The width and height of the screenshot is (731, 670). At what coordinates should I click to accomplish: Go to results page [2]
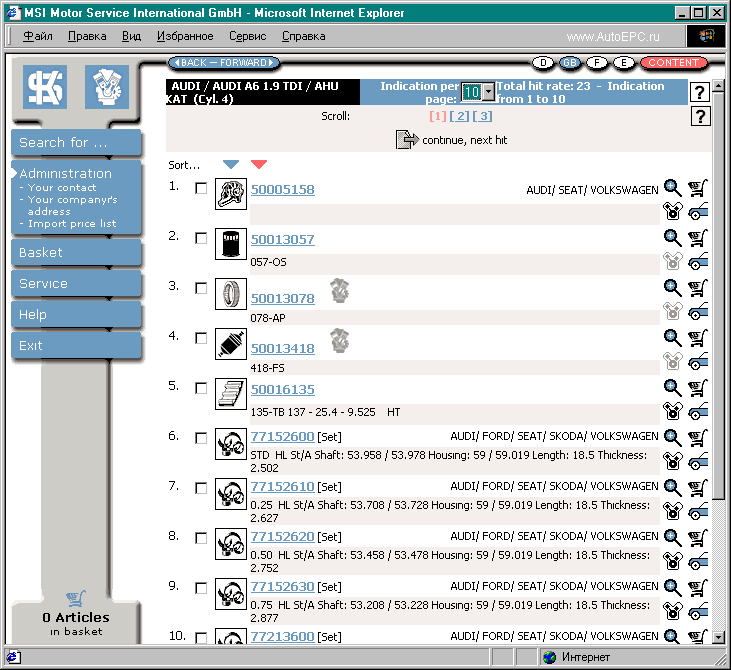tap(460, 116)
